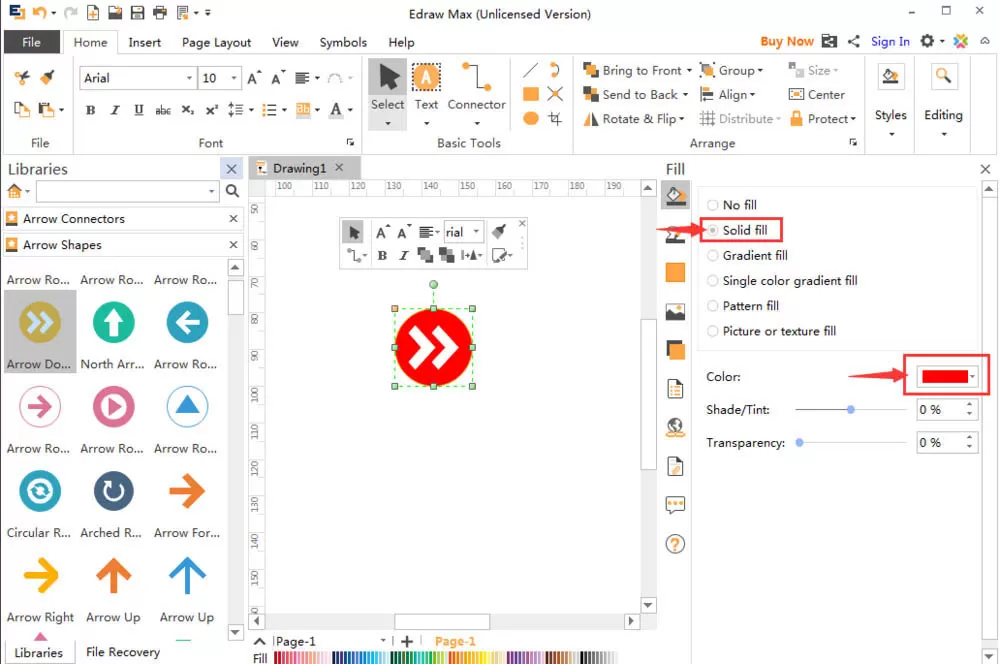
Task: Click format painter in floating toolbar
Action: coord(499,232)
